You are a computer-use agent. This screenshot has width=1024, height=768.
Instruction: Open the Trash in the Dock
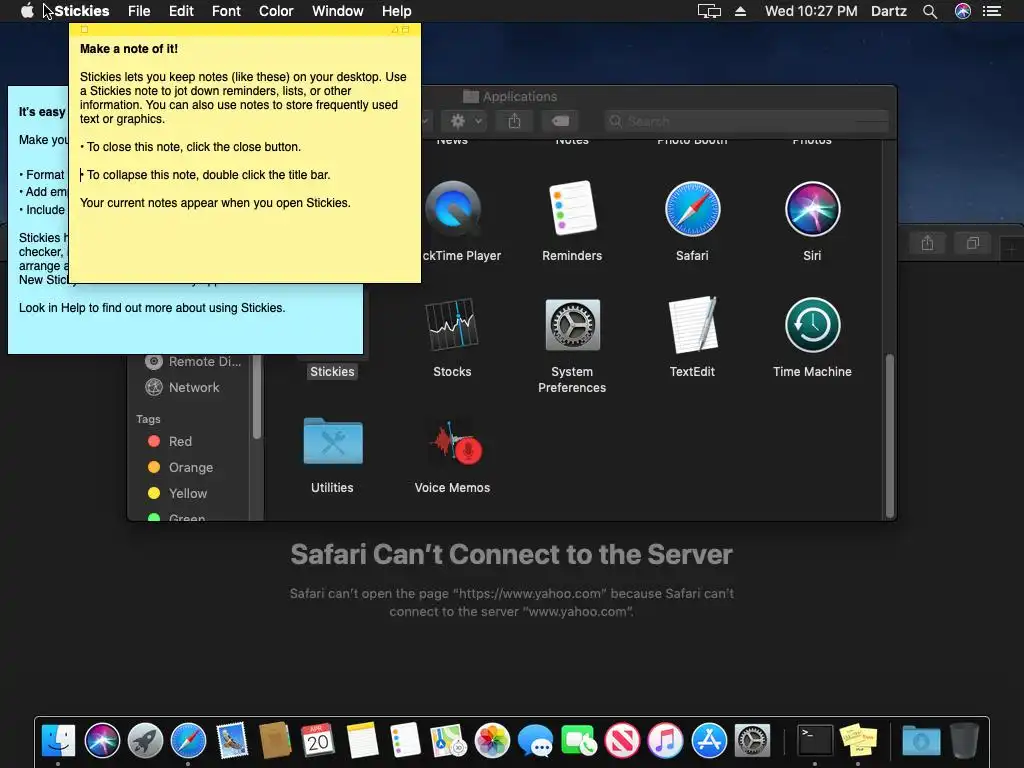[x=964, y=741]
